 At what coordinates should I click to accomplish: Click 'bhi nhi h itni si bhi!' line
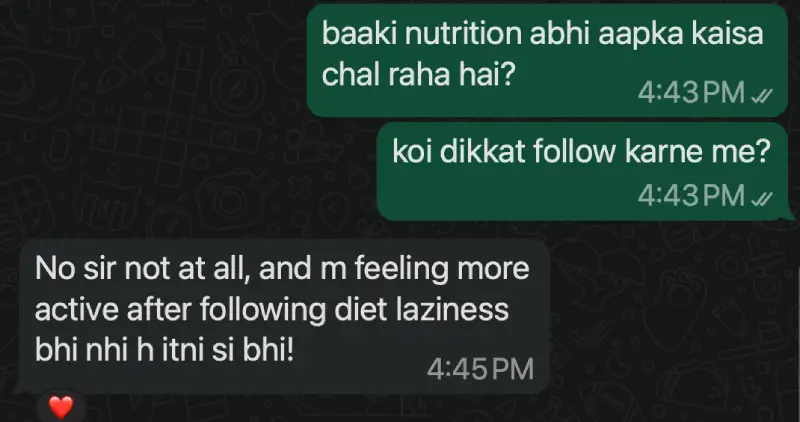click(165, 351)
